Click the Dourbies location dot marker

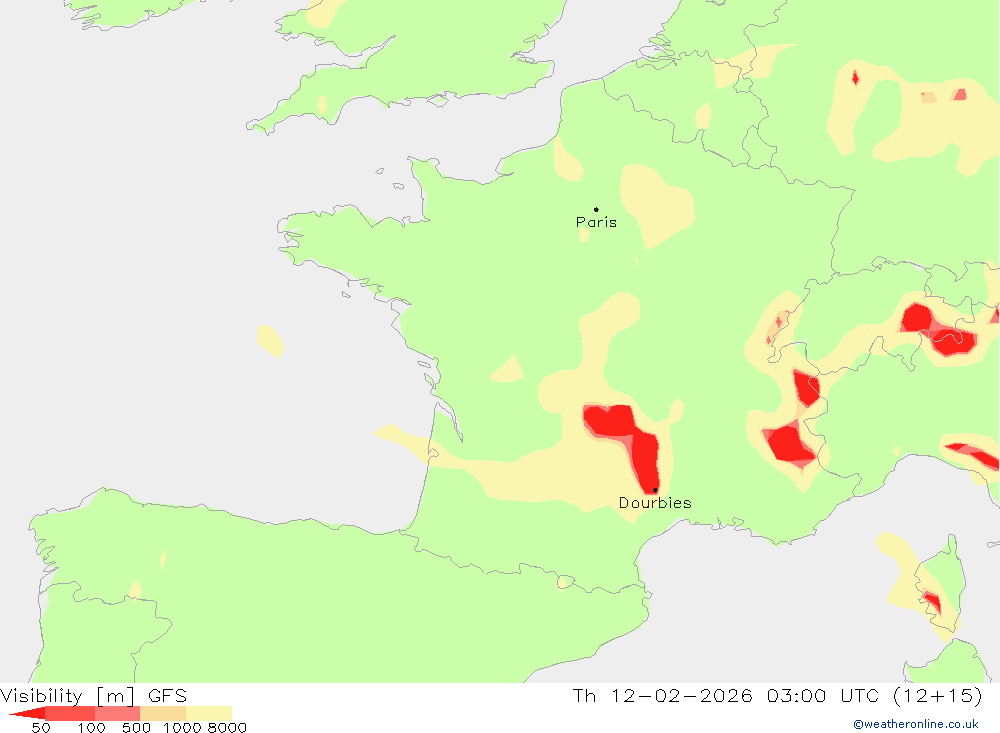click(655, 490)
